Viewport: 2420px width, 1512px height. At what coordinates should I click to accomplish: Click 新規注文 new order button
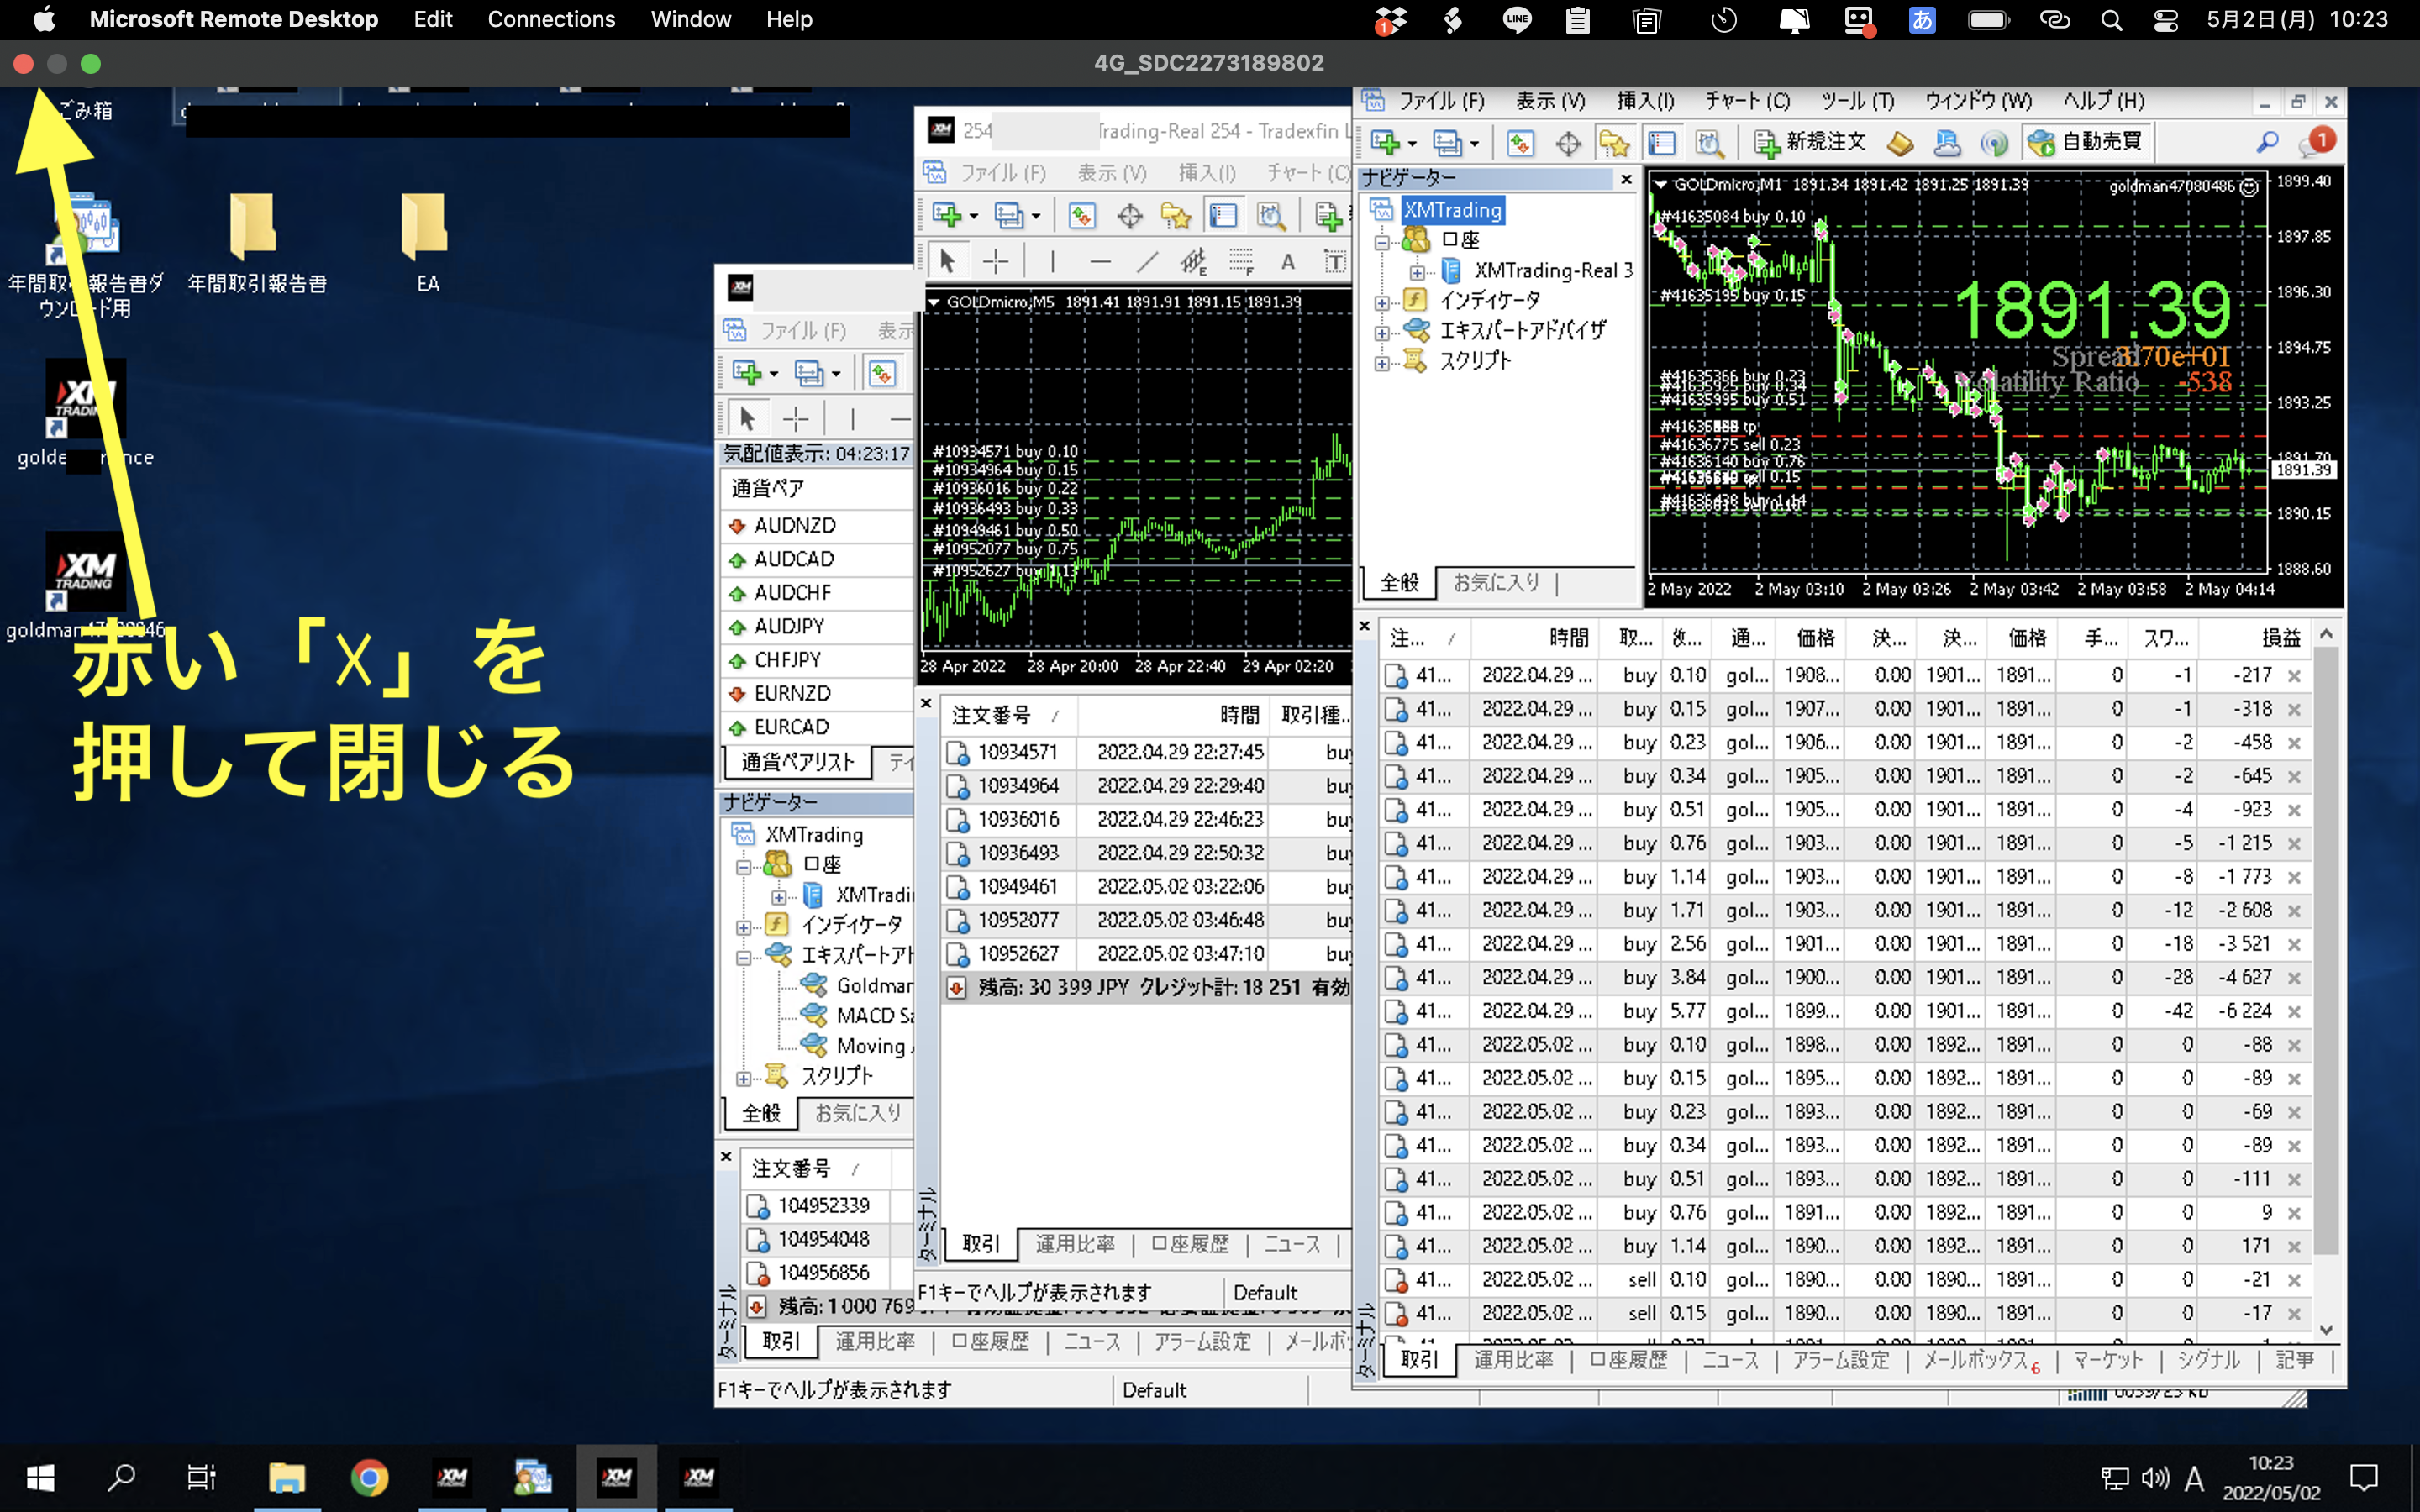point(1810,143)
